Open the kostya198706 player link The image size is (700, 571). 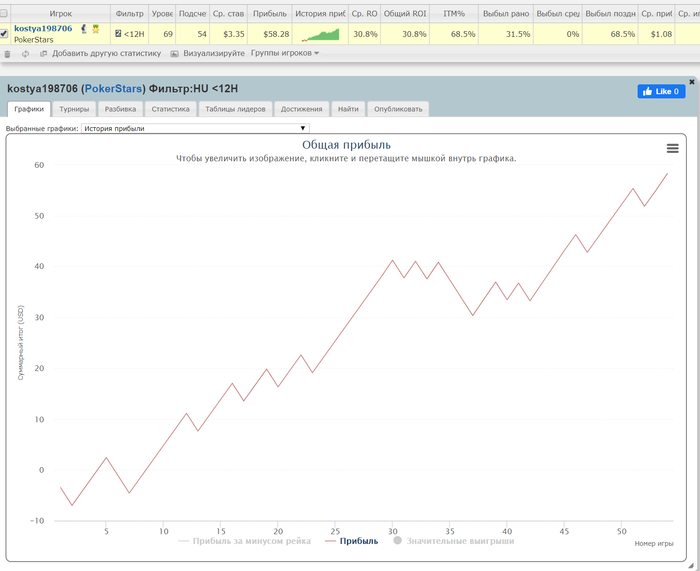point(43,29)
